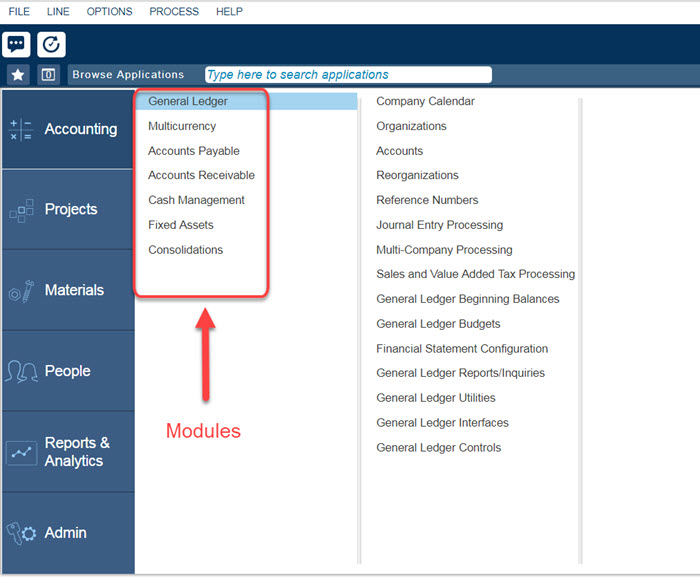The height and width of the screenshot is (578, 700).
Task: Click the chat message icon
Action: click(17, 45)
